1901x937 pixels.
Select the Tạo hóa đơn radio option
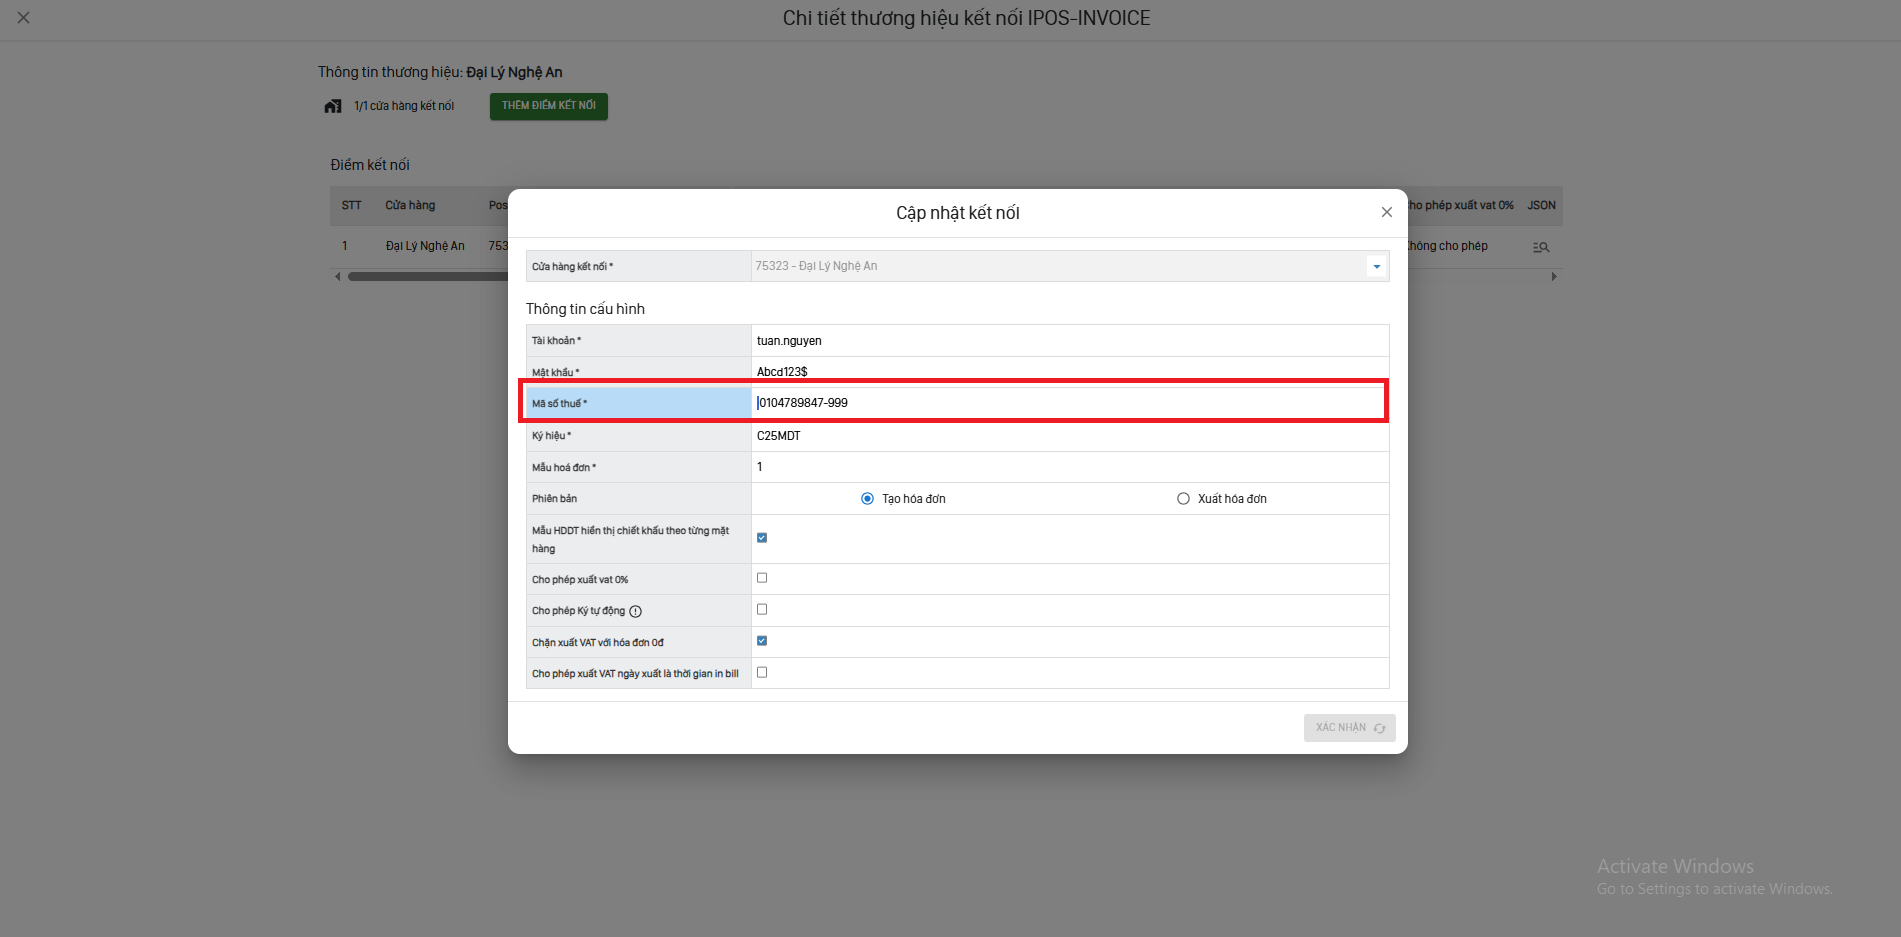coord(867,499)
